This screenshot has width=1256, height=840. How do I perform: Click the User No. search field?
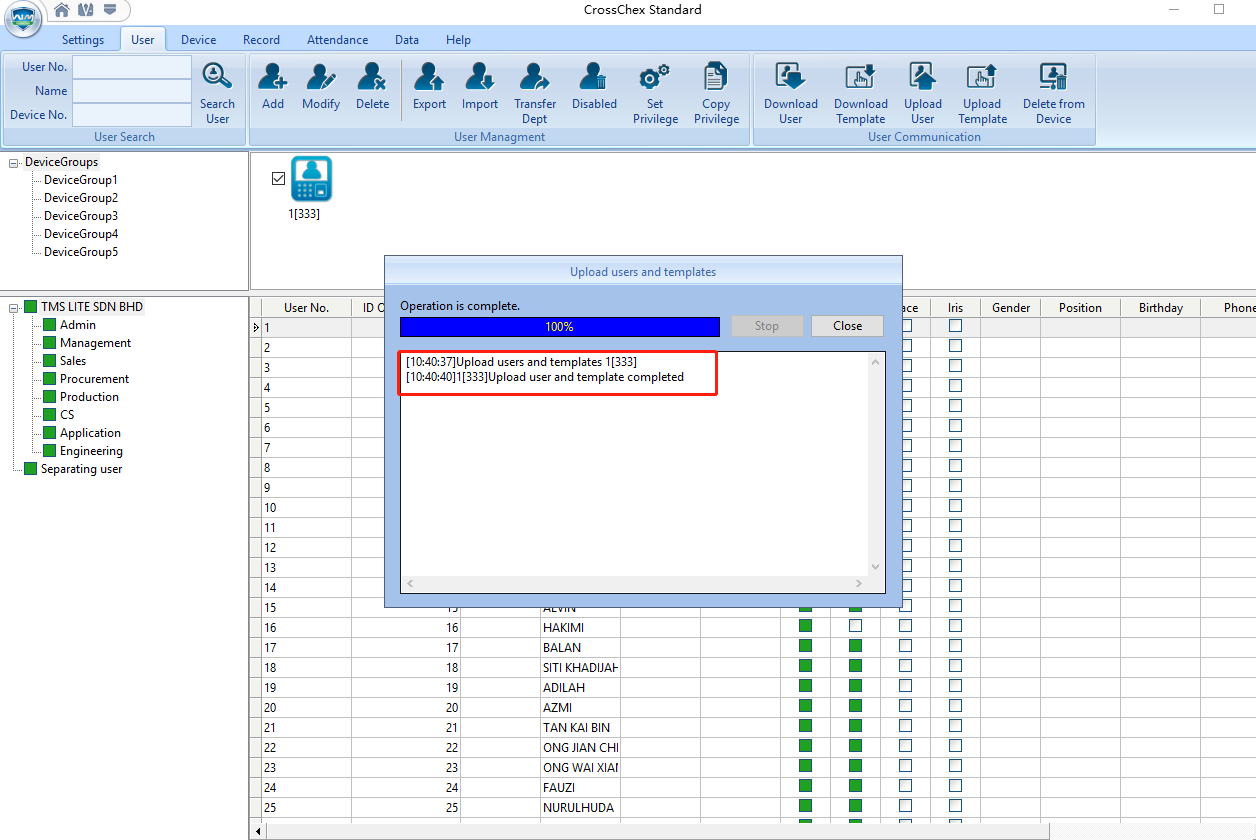131,67
